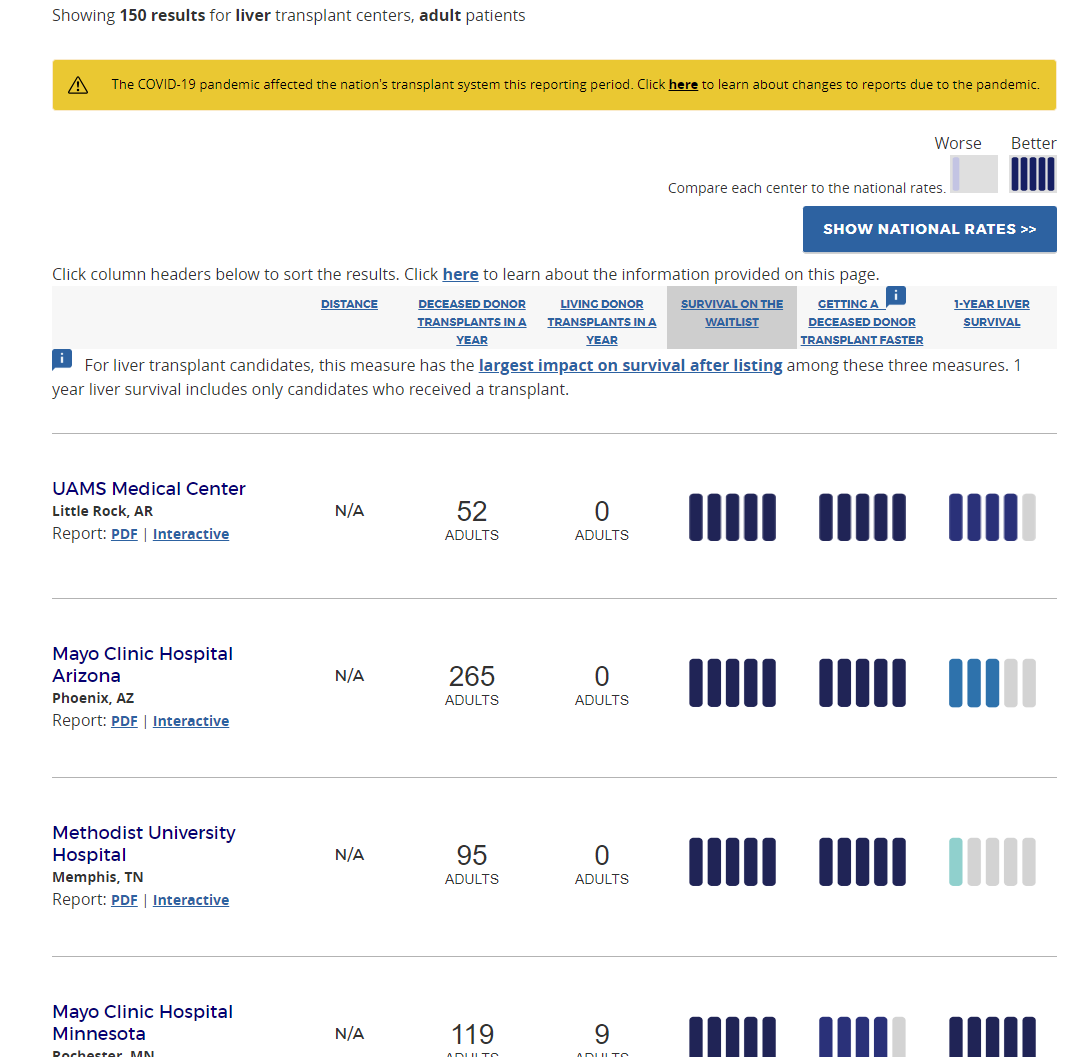
Task: Open 'largest impact on survival after listing' link
Action: pos(630,365)
